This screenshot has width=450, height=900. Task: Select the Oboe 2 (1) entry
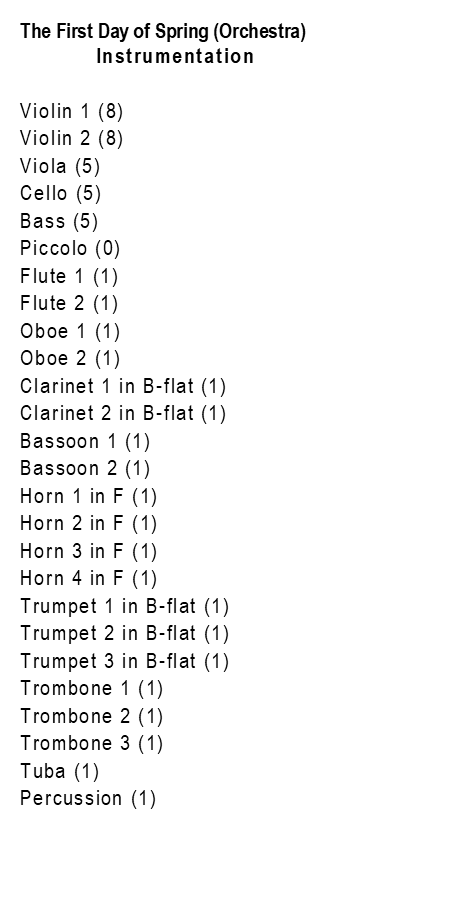(x=70, y=359)
